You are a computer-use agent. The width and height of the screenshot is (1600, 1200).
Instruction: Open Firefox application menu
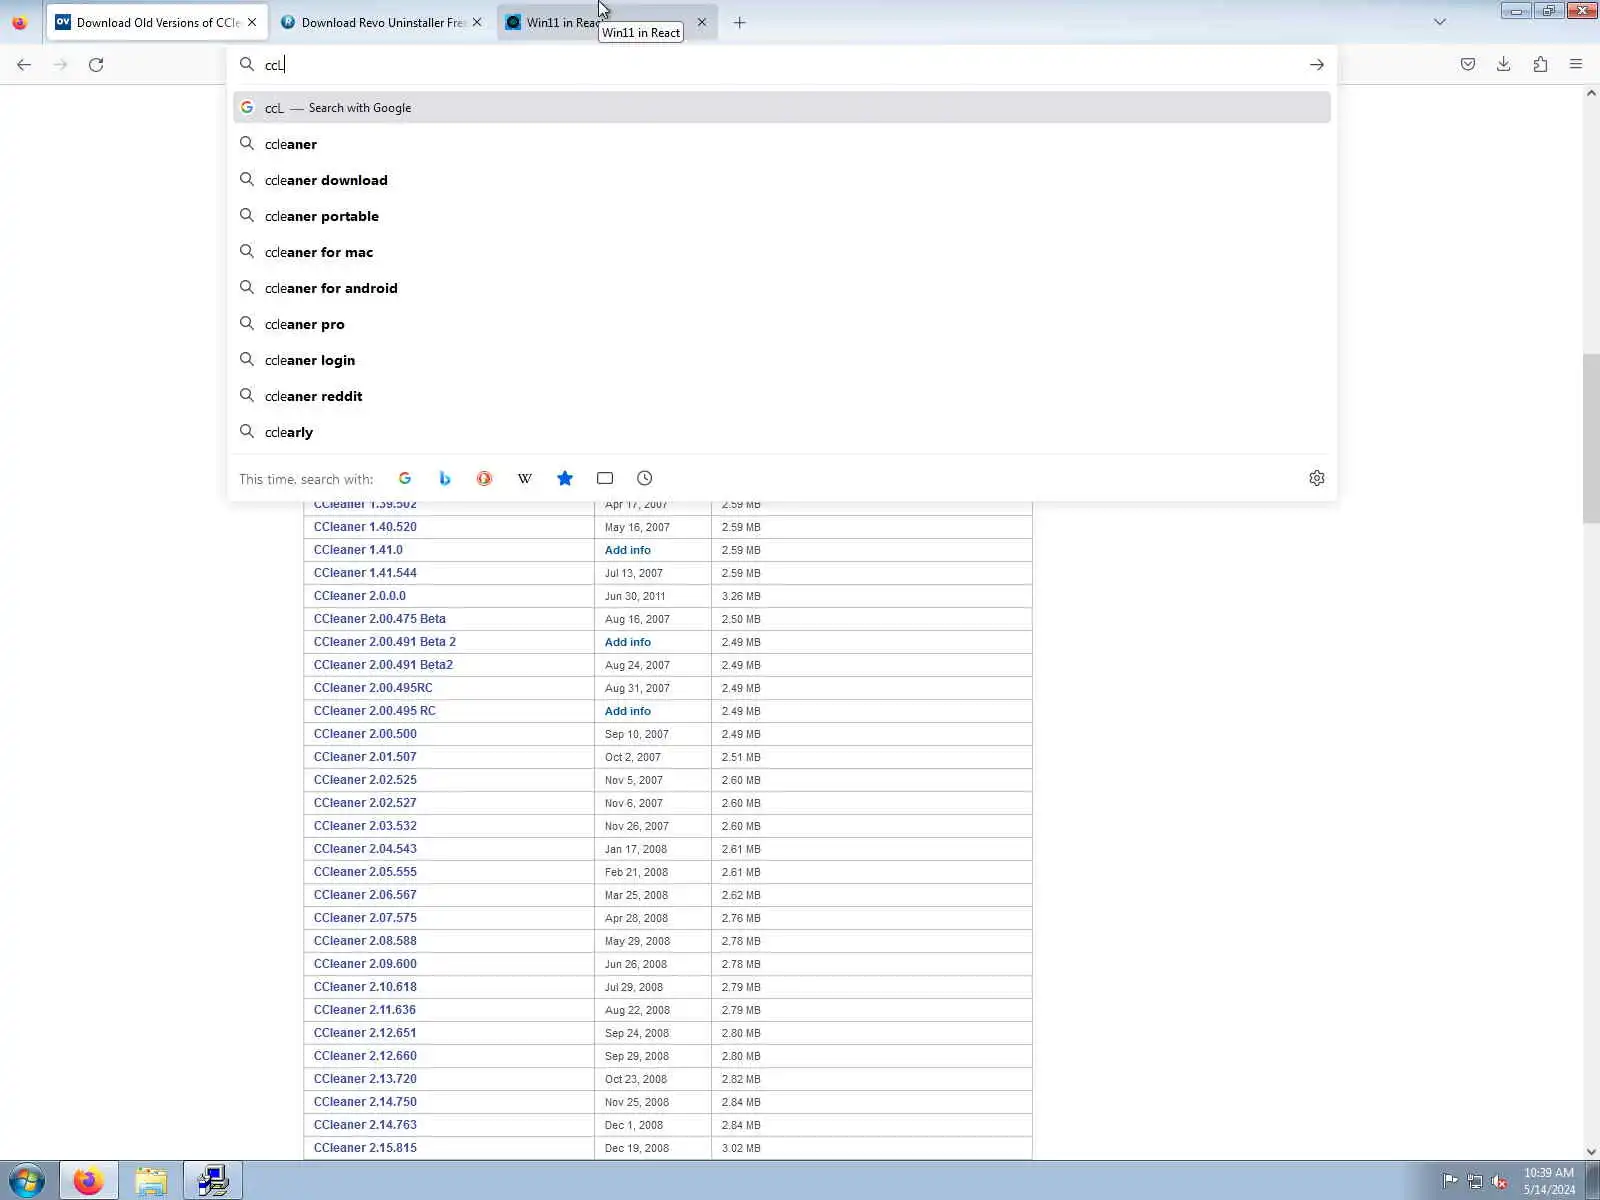pyautogui.click(x=1576, y=65)
